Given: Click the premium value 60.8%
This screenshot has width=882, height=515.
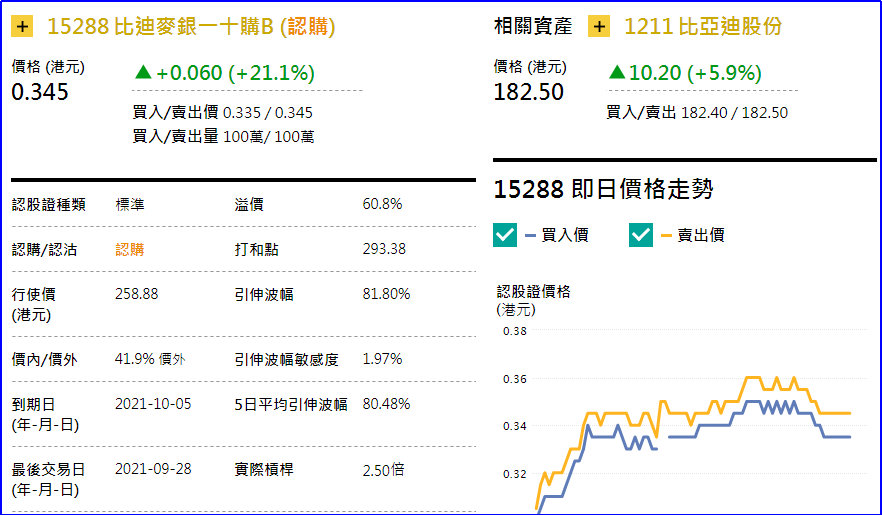Looking at the screenshot, I should click(x=382, y=204).
